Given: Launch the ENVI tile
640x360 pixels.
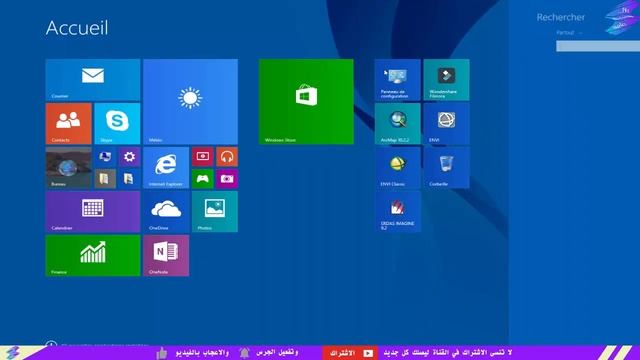Looking at the screenshot, I should point(447,124).
